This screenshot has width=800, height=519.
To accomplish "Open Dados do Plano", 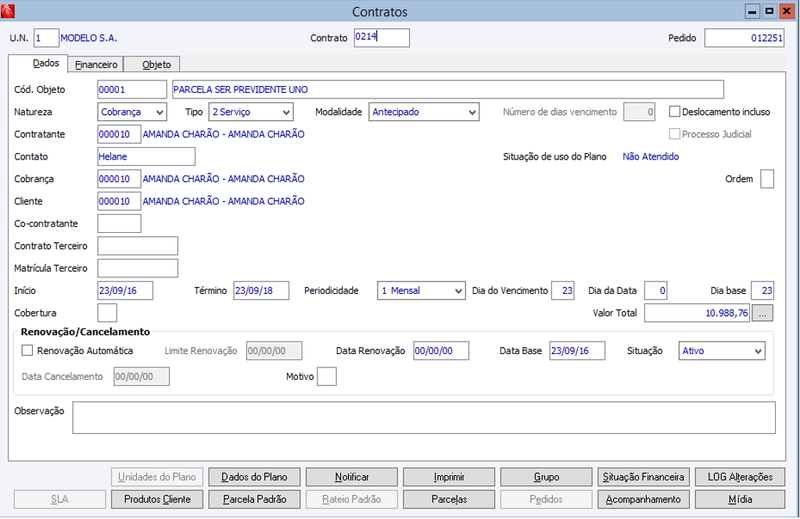I will pyautogui.click(x=254, y=477).
